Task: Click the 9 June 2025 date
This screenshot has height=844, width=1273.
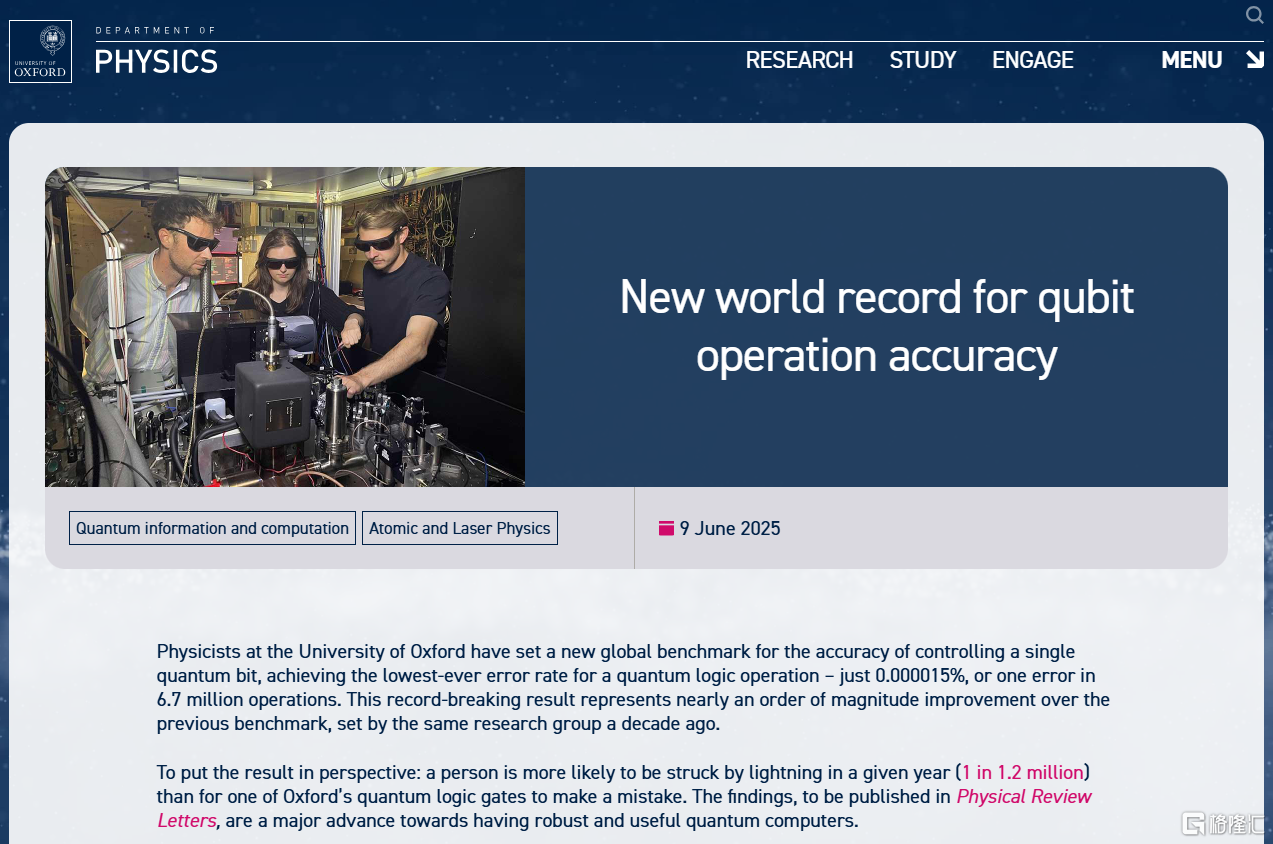Action: 730,528
